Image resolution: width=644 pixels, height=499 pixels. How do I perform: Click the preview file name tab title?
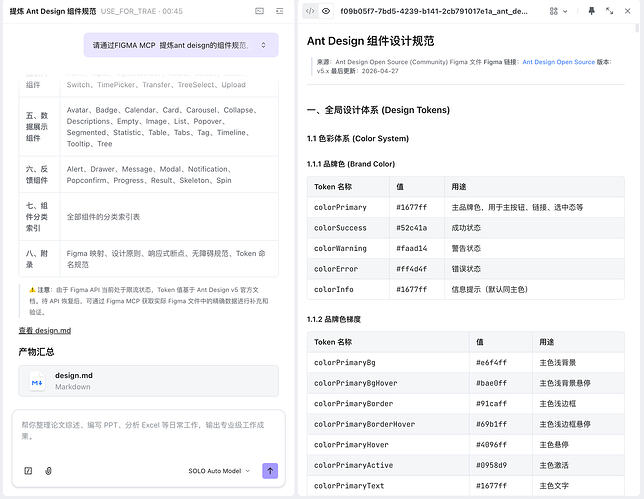(x=434, y=11)
